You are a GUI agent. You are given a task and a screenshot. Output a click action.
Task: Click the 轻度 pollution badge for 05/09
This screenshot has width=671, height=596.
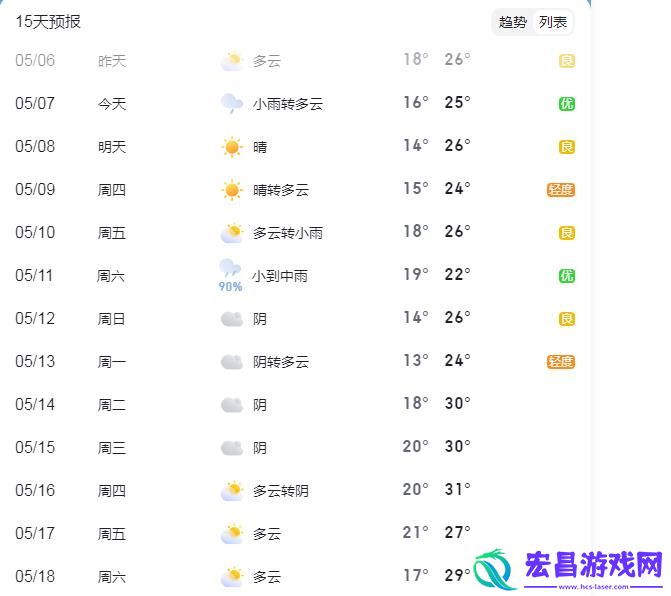click(561, 190)
